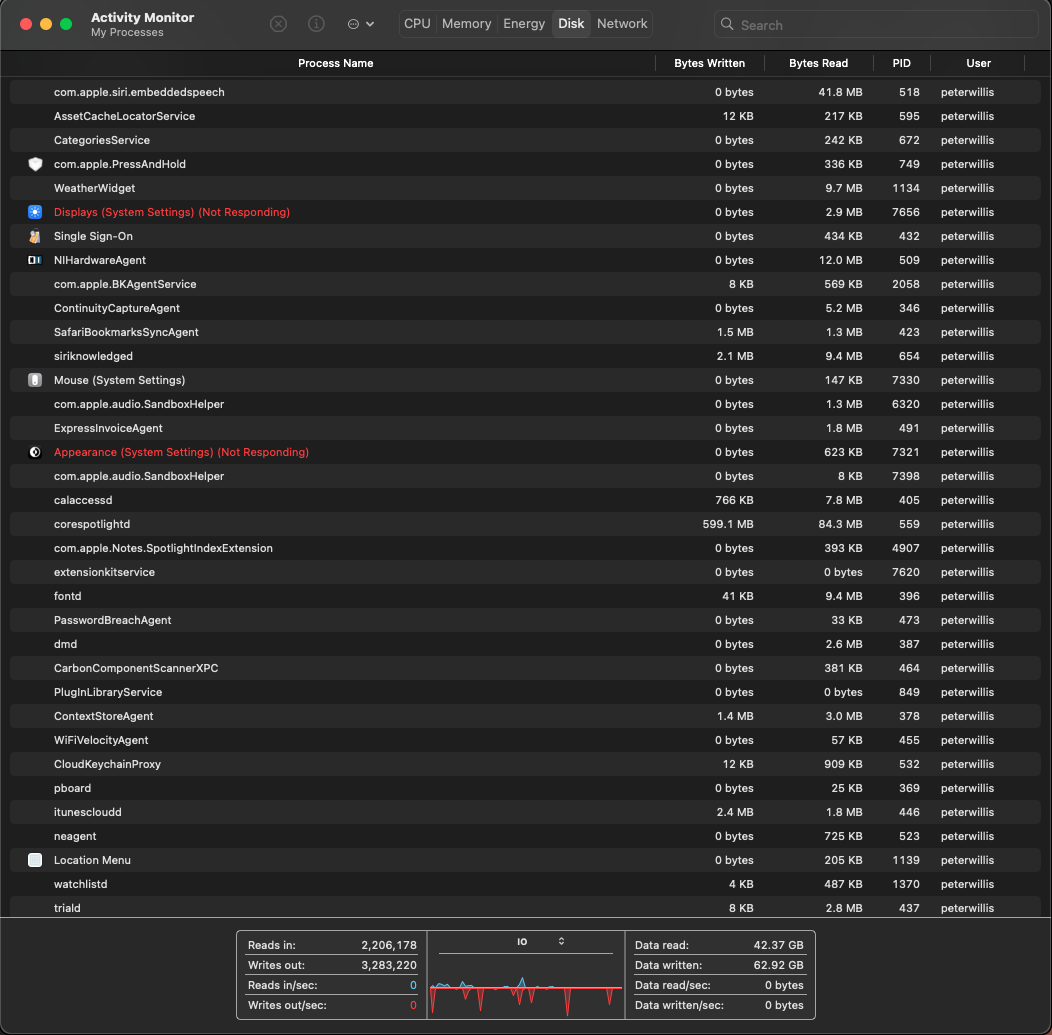Sort by Bytes Written column
This screenshot has width=1052, height=1035.
(x=709, y=63)
